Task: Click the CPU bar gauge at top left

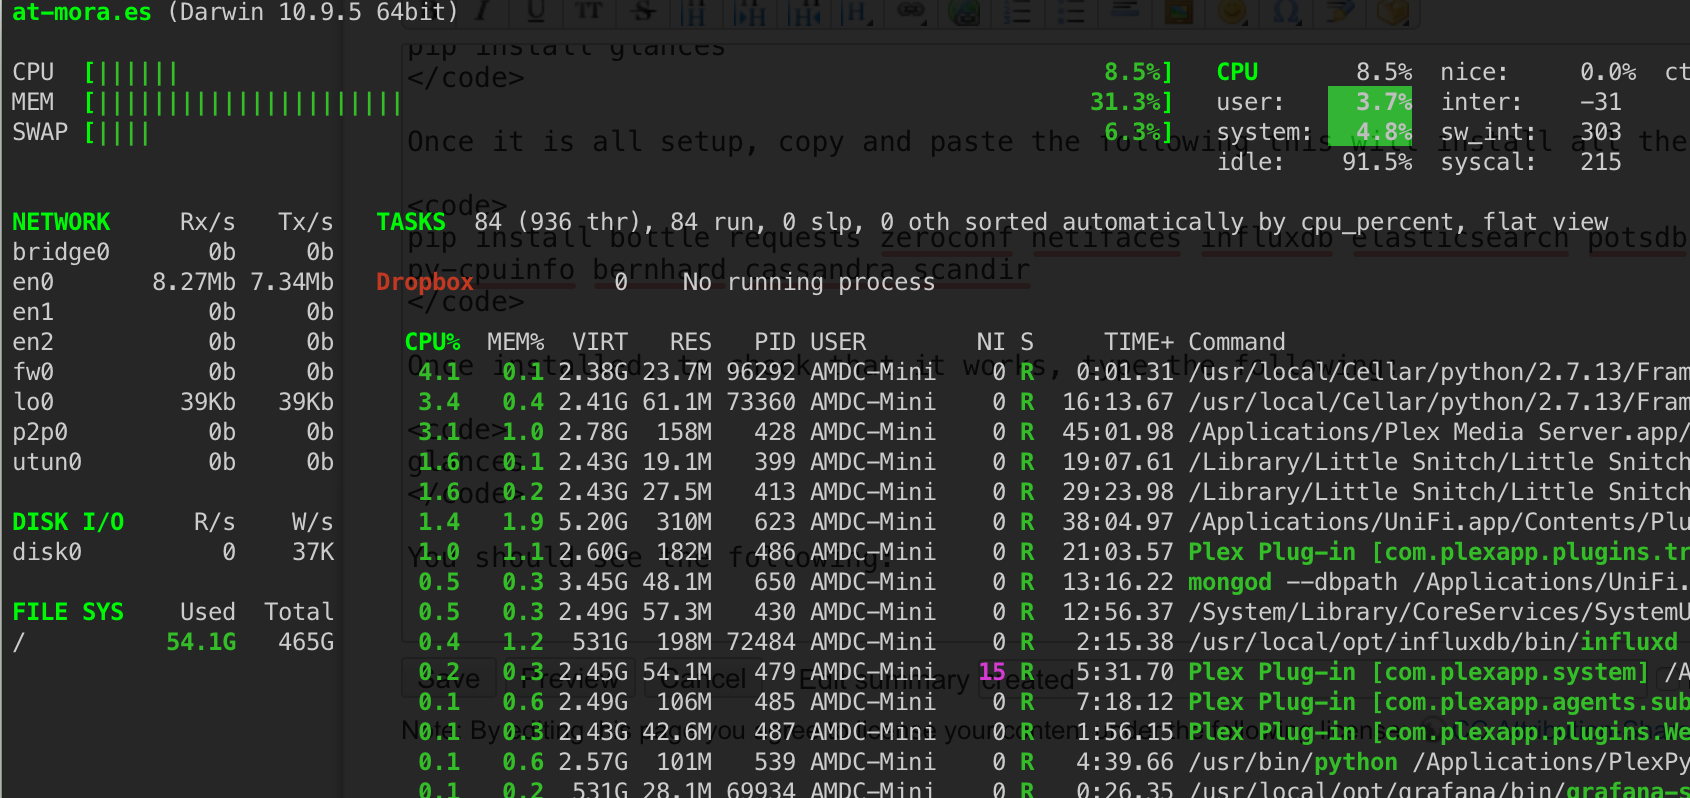Action: pyautogui.click(x=131, y=72)
